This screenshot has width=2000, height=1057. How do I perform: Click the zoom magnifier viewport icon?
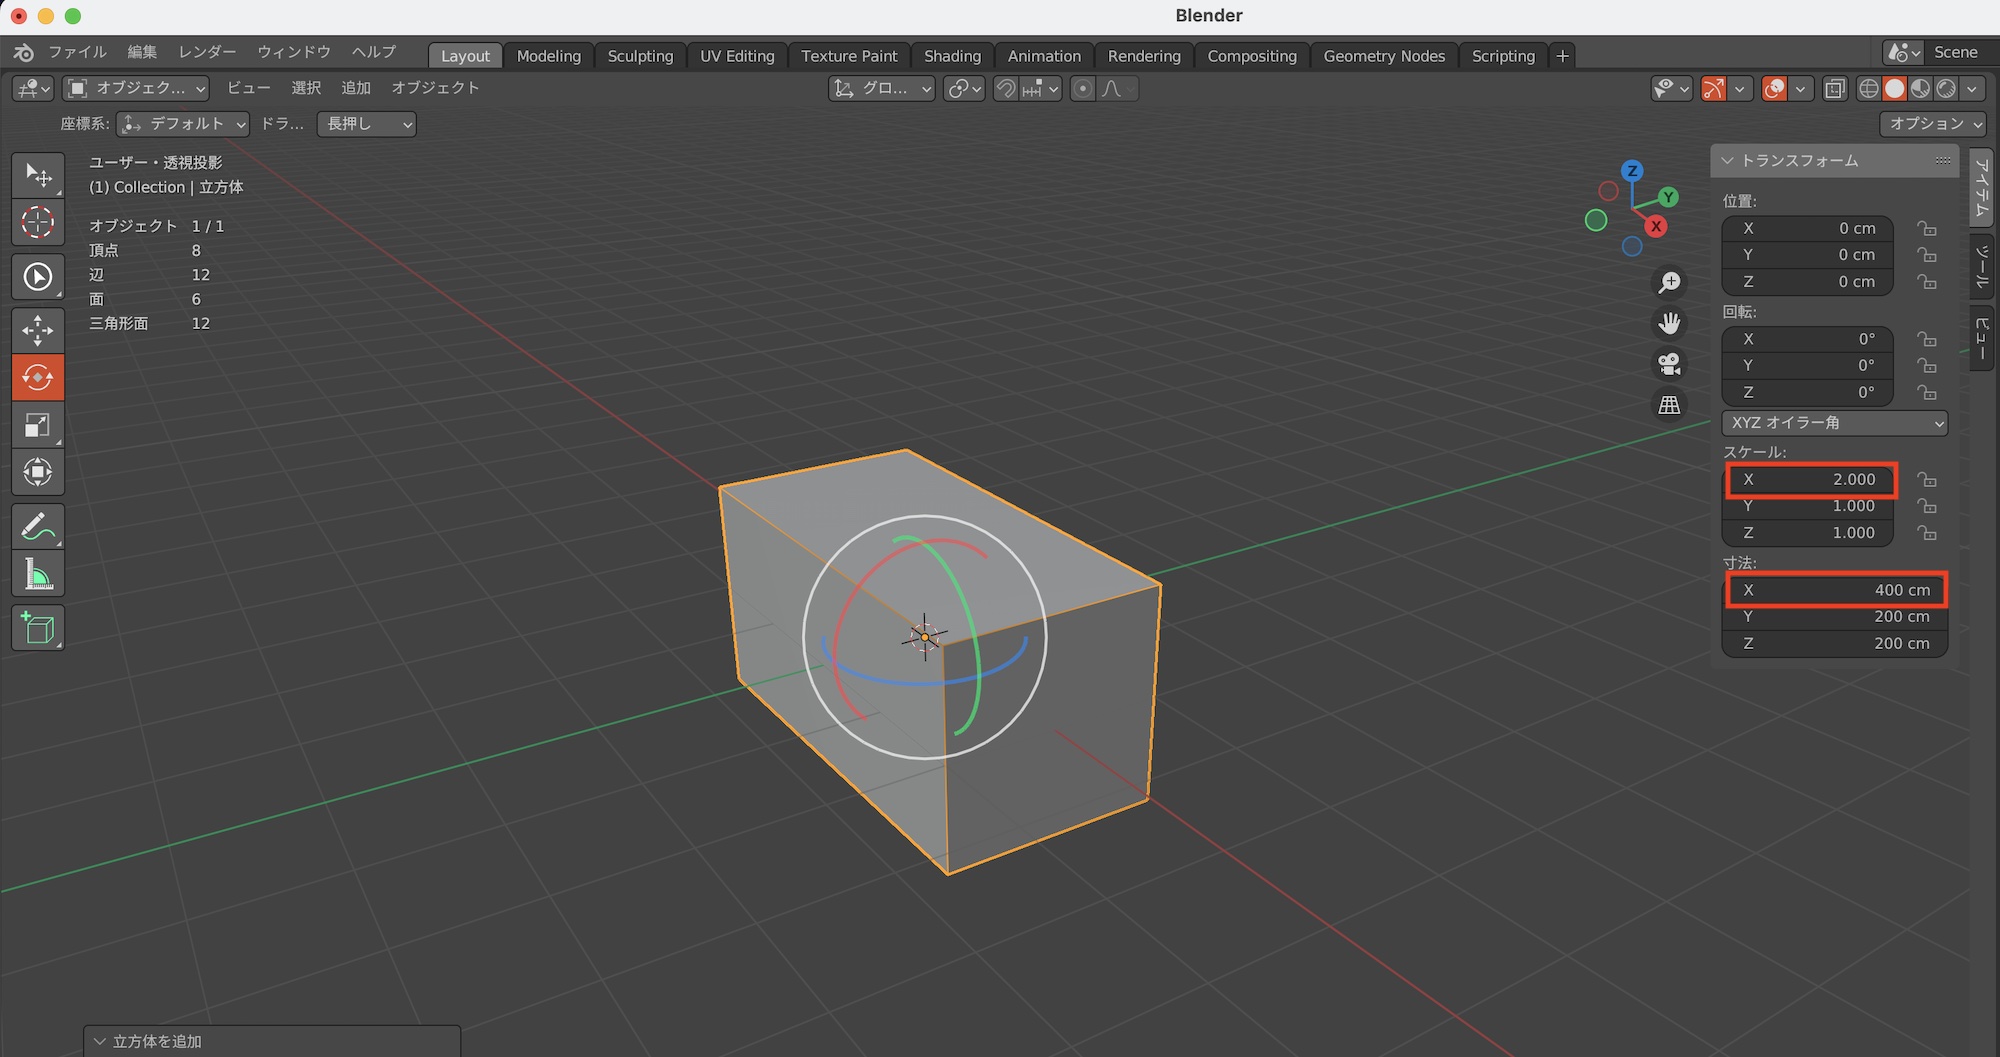[1669, 283]
